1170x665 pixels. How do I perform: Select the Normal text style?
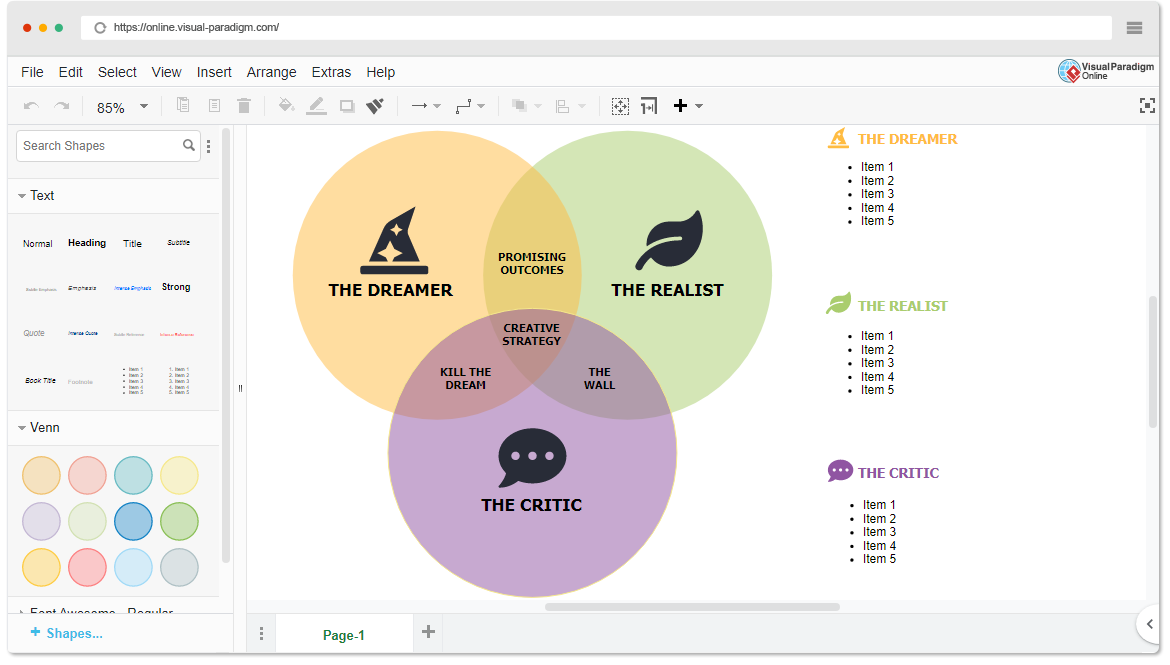pyautogui.click(x=37, y=243)
